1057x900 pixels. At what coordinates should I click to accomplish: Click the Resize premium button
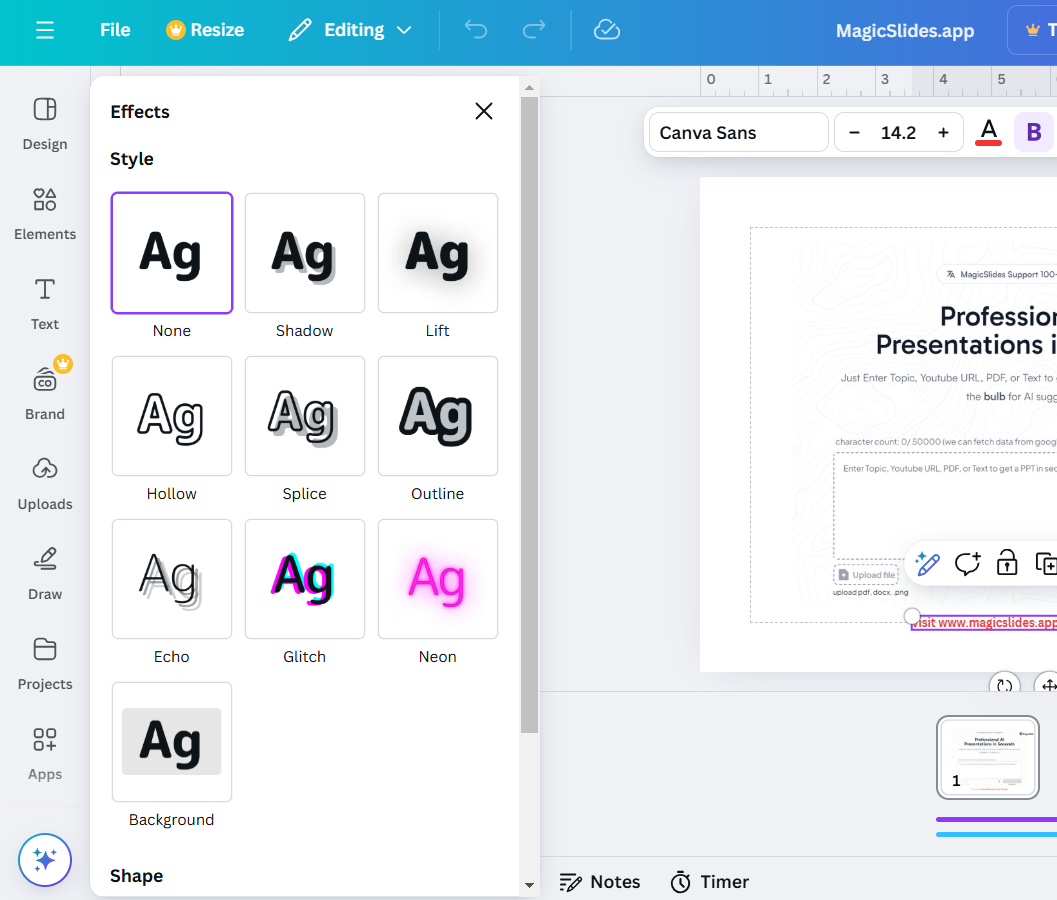205,30
